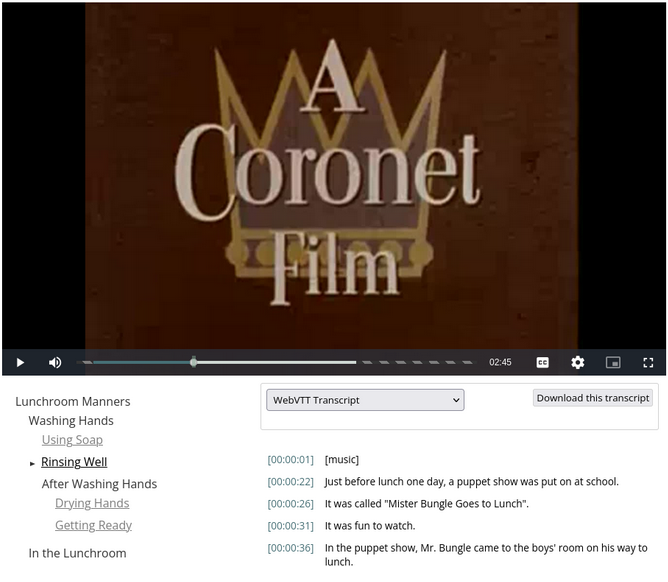
Task: Toggle closed captions CC button
Action: [x=542, y=362]
